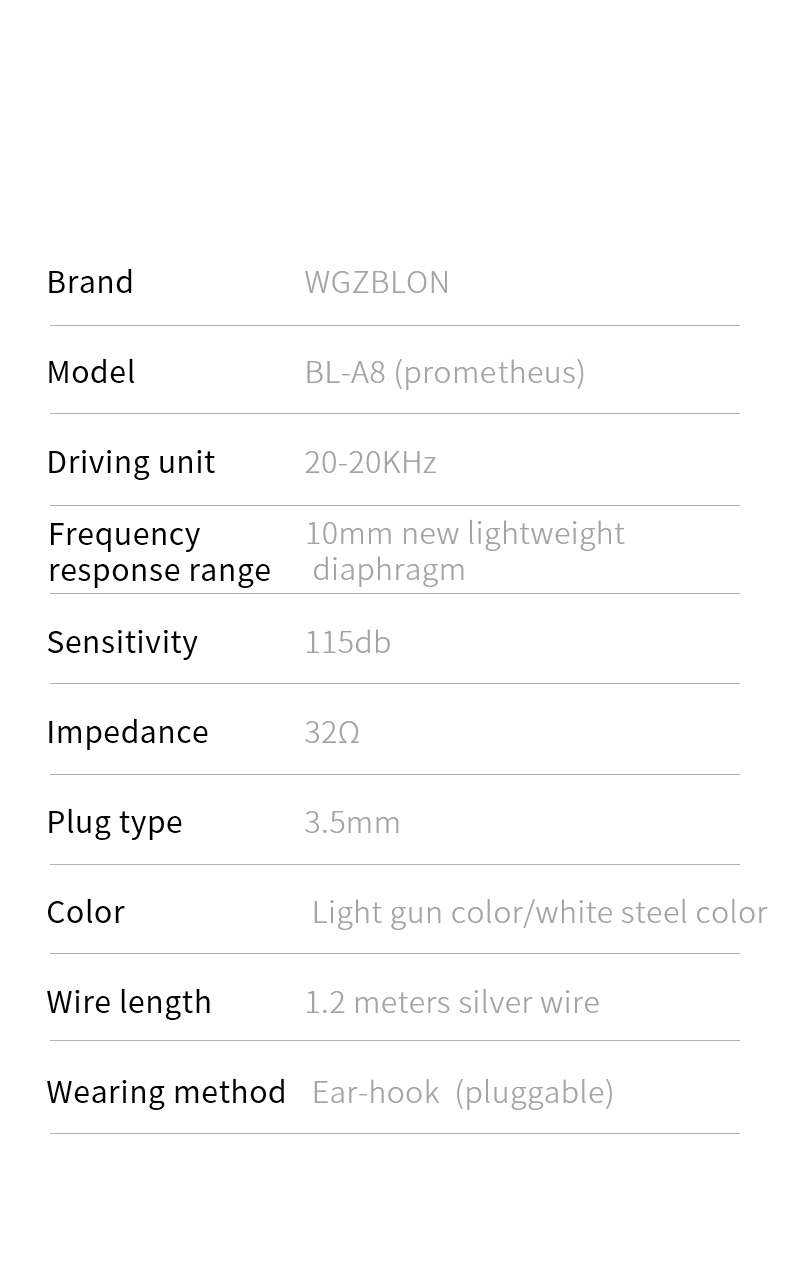The height and width of the screenshot is (1279, 790).
Task: Click the Brand label
Action: [90, 282]
